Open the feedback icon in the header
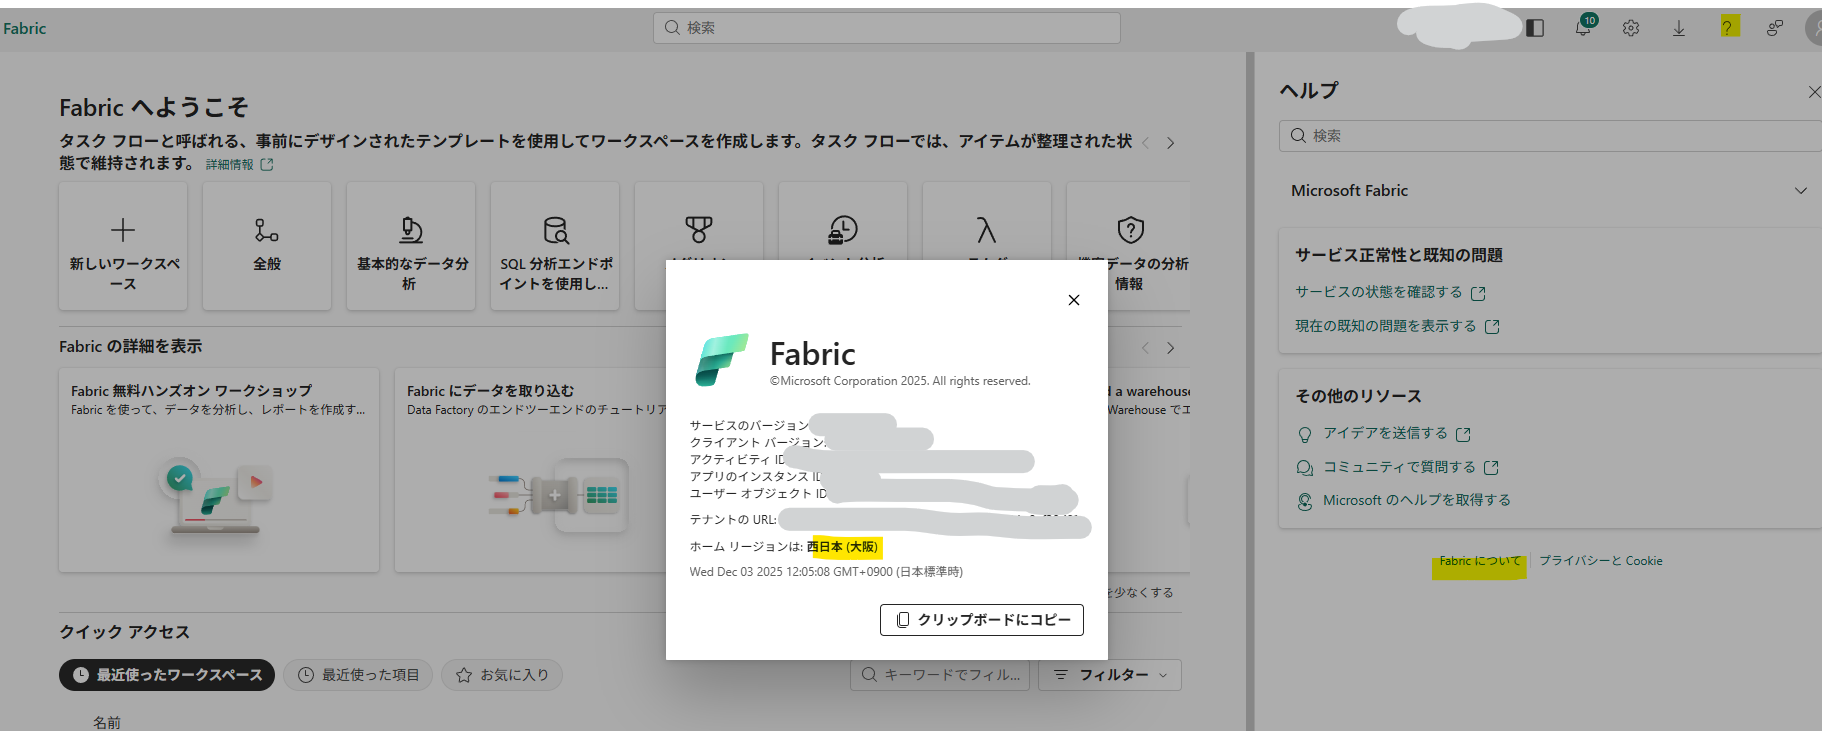The image size is (1822, 731). [1775, 28]
